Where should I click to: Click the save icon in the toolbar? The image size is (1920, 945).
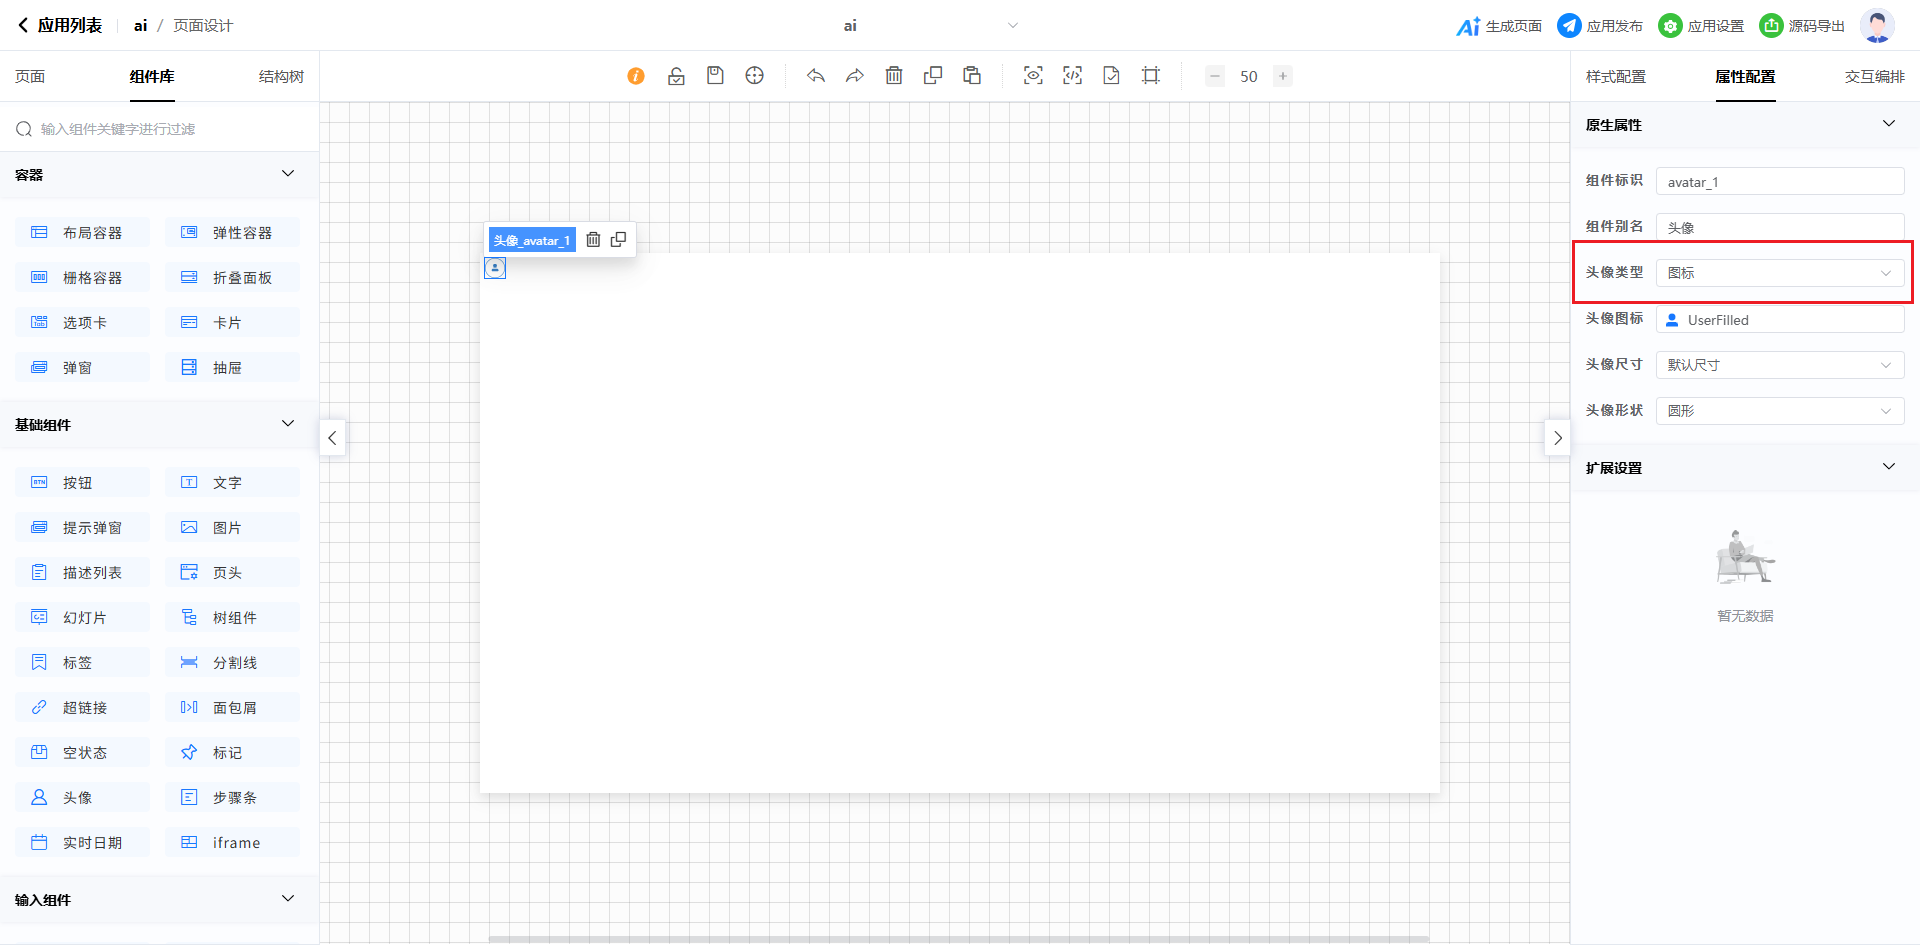pyautogui.click(x=715, y=76)
